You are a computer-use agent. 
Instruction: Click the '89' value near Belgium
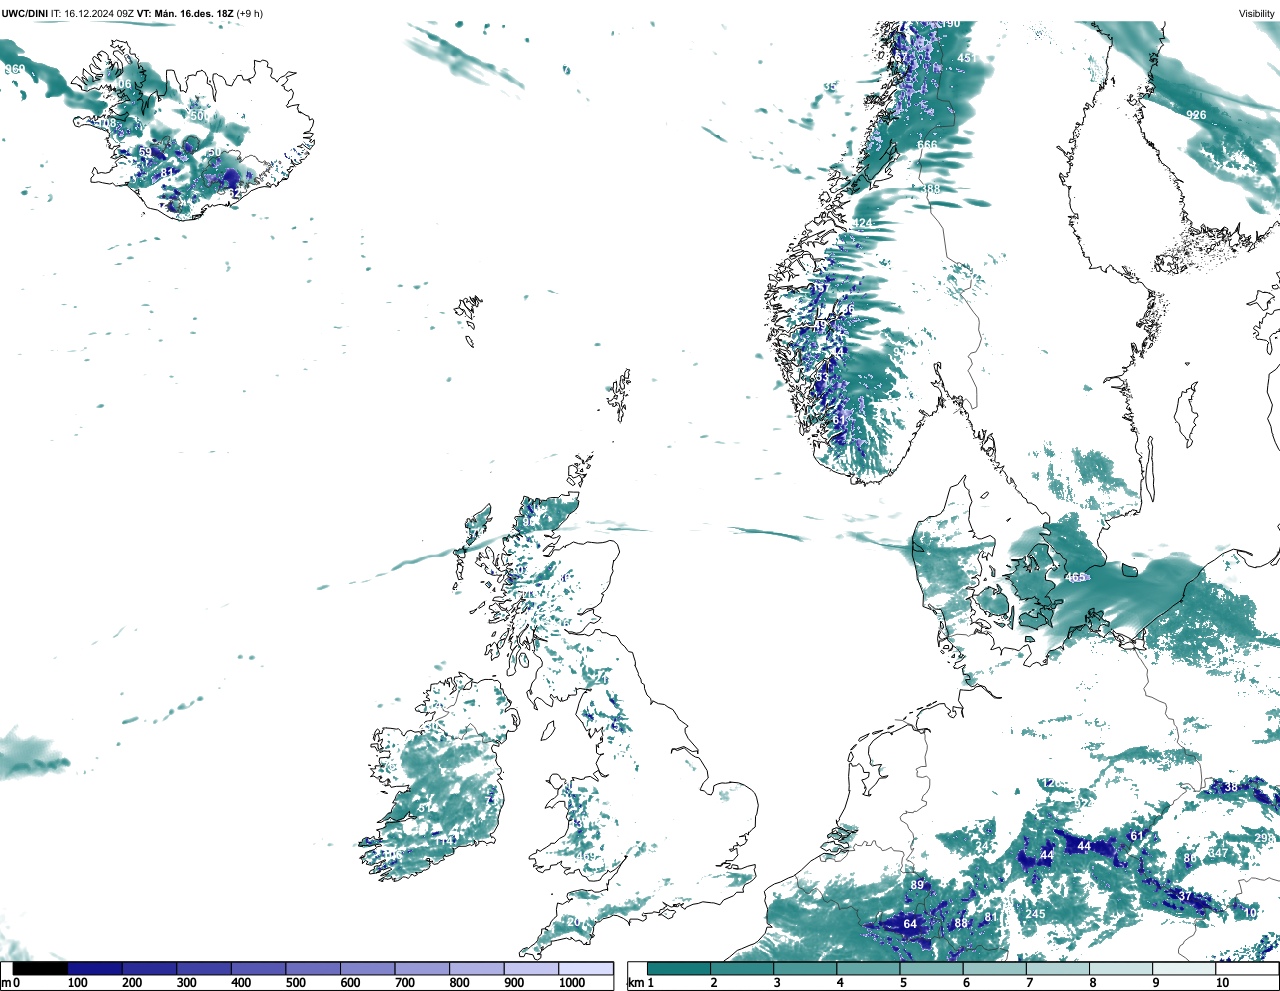917,885
